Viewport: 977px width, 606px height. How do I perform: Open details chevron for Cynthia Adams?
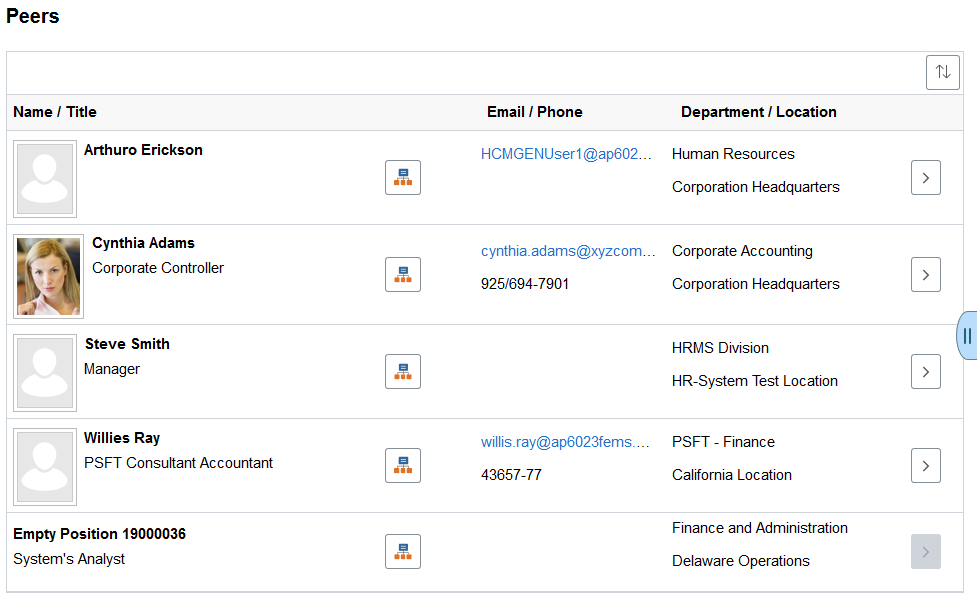pyautogui.click(x=925, y=275)
